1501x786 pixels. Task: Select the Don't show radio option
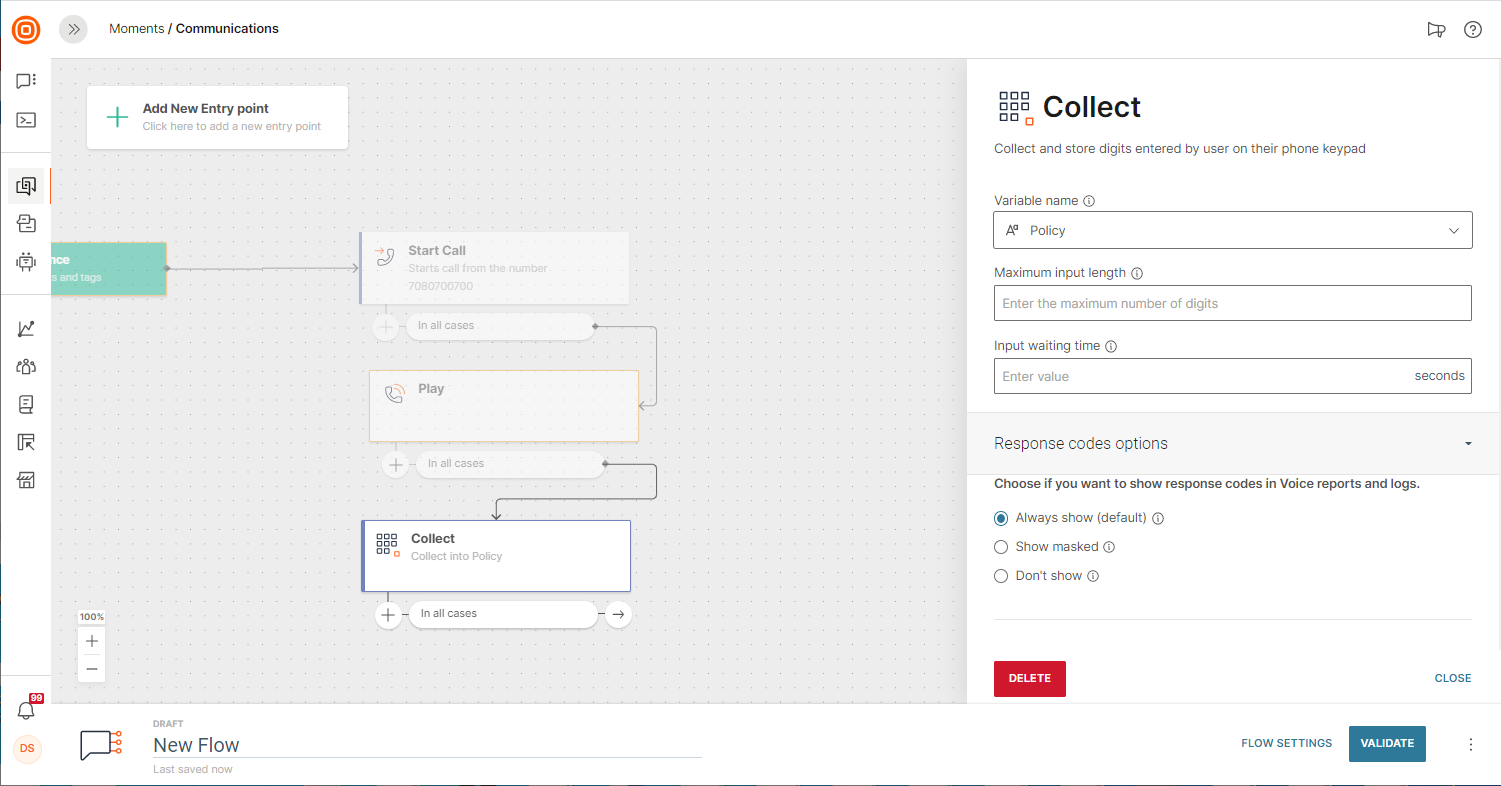(1001, 576)
